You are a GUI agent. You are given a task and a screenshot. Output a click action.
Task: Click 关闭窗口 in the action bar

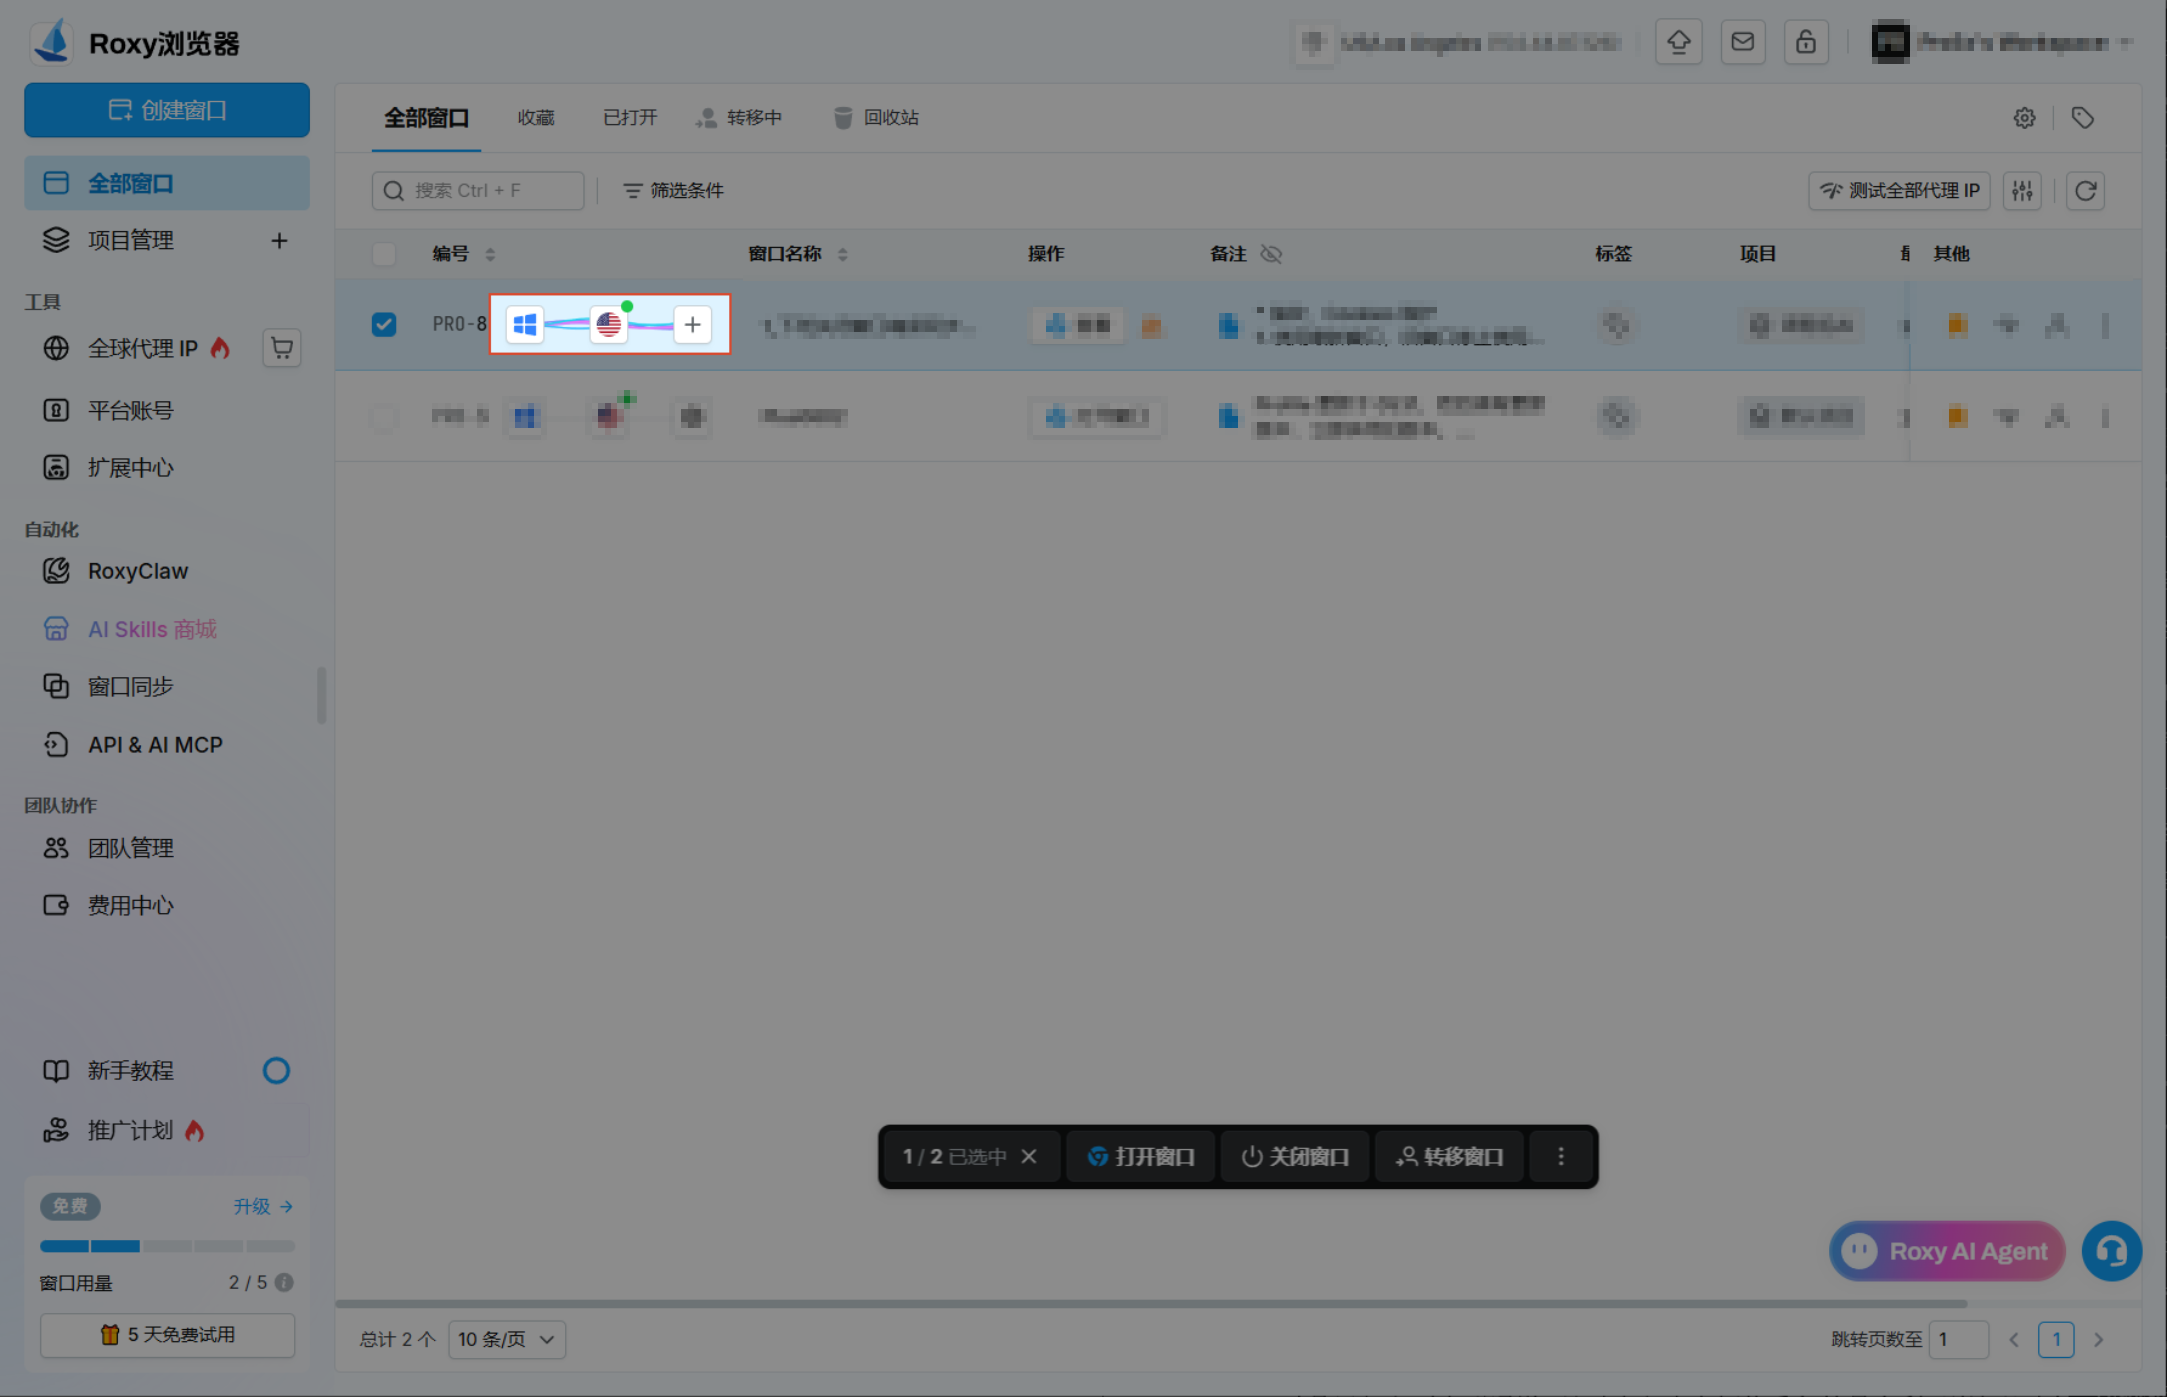[x=1295, y=1156]
